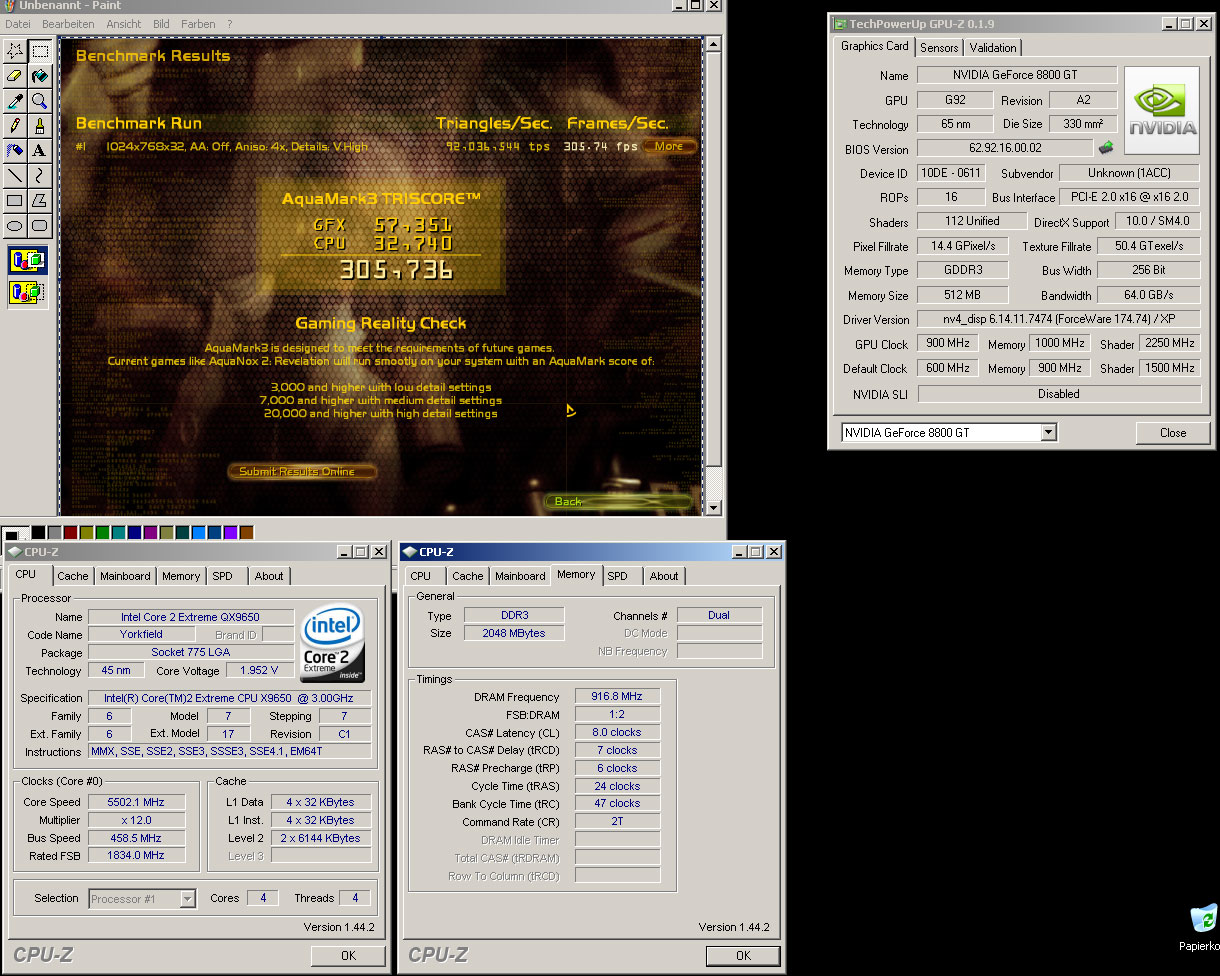Open Cache tab in the left CPU-Z window

[72, 576]
